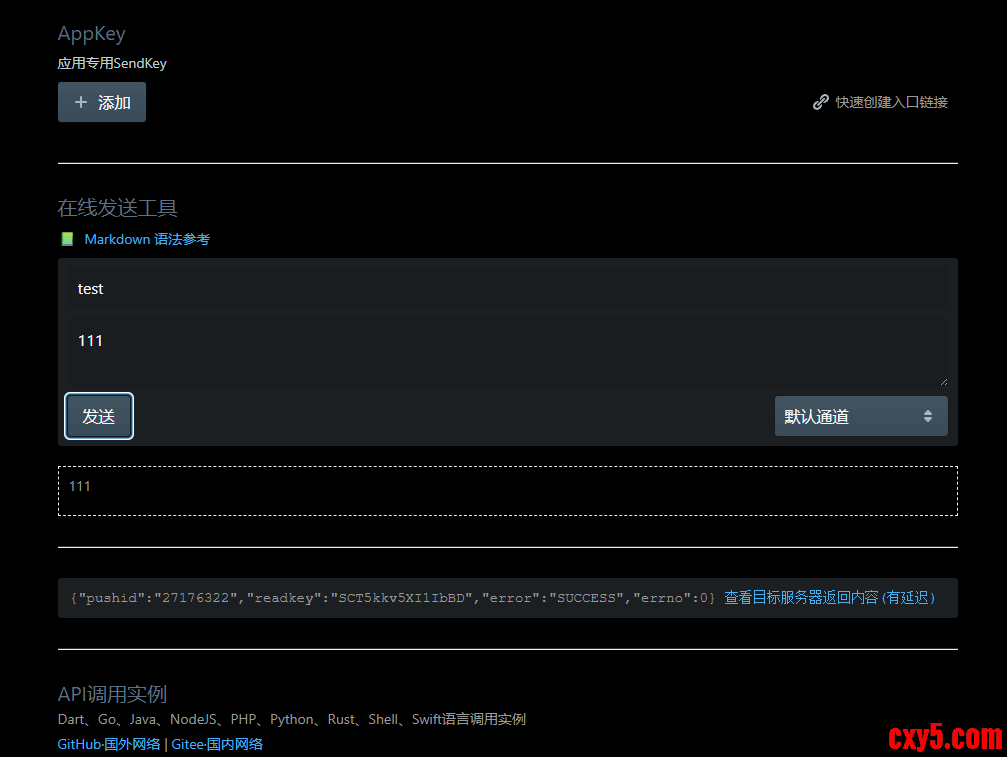
Task: Click the green book icon beside Markdown
Action: tap(67, 239)
